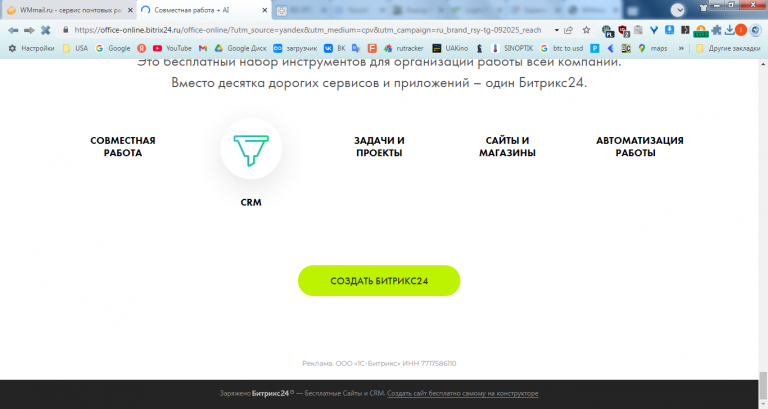
Task: Click the scrollbar up arrow
Action: pyautogui.click(x=763, y=64)
